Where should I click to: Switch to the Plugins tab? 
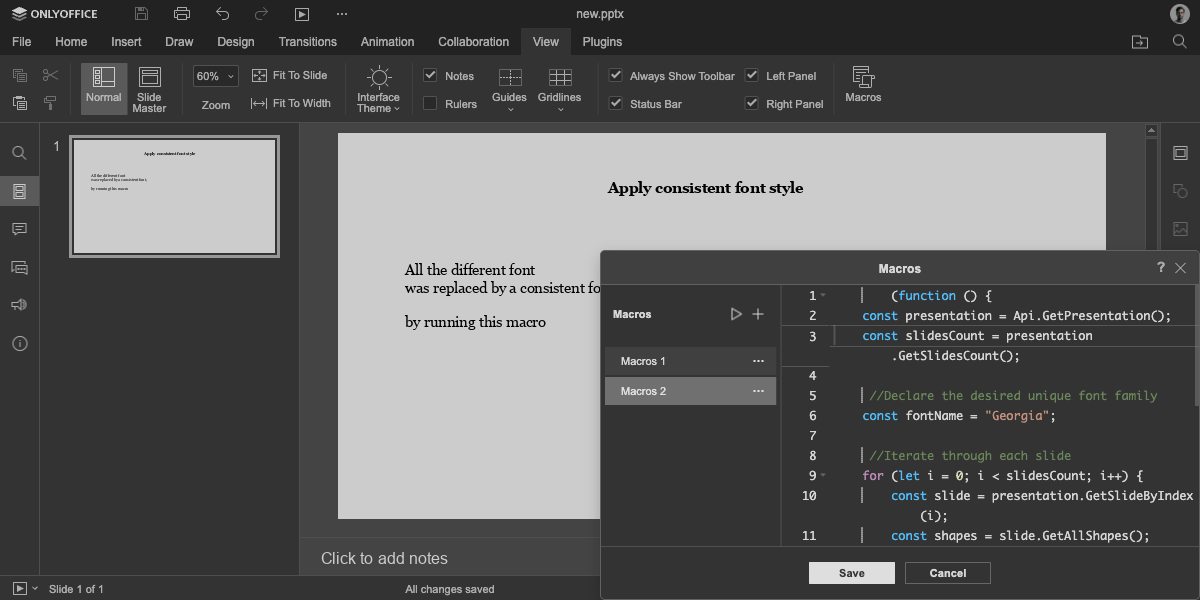[602, 42]
